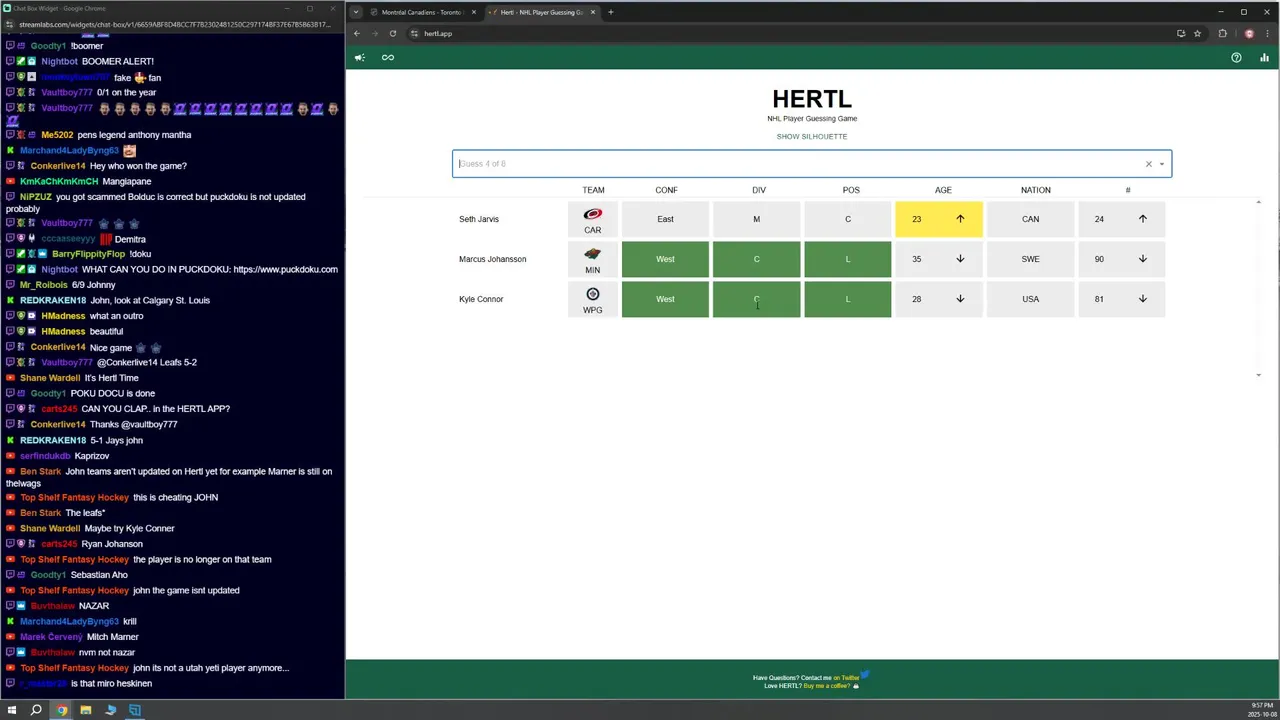Image resolution: width=1280 pixels, height=720 pixels.
Task: Open the install app icon in the address bar
Action: (x=1181, y=33)
